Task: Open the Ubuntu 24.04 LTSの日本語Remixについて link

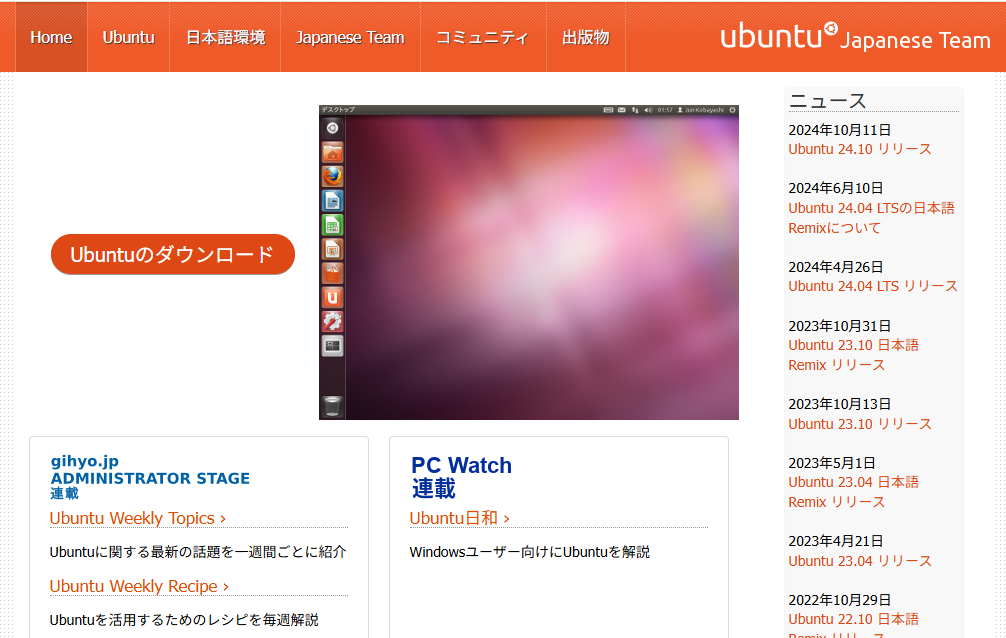Action: (x=871, y=218)
